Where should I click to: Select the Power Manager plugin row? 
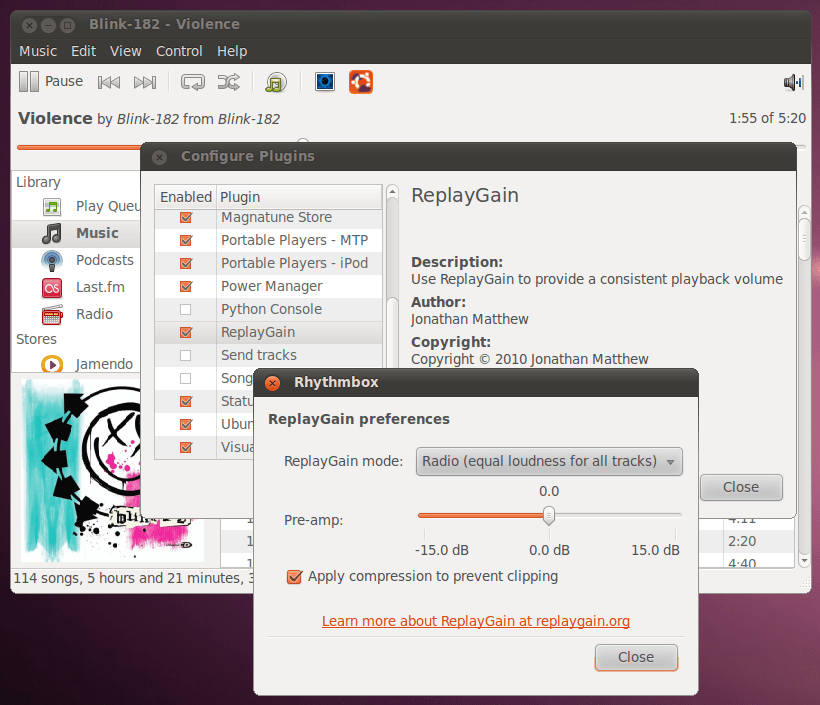point(268,287)
